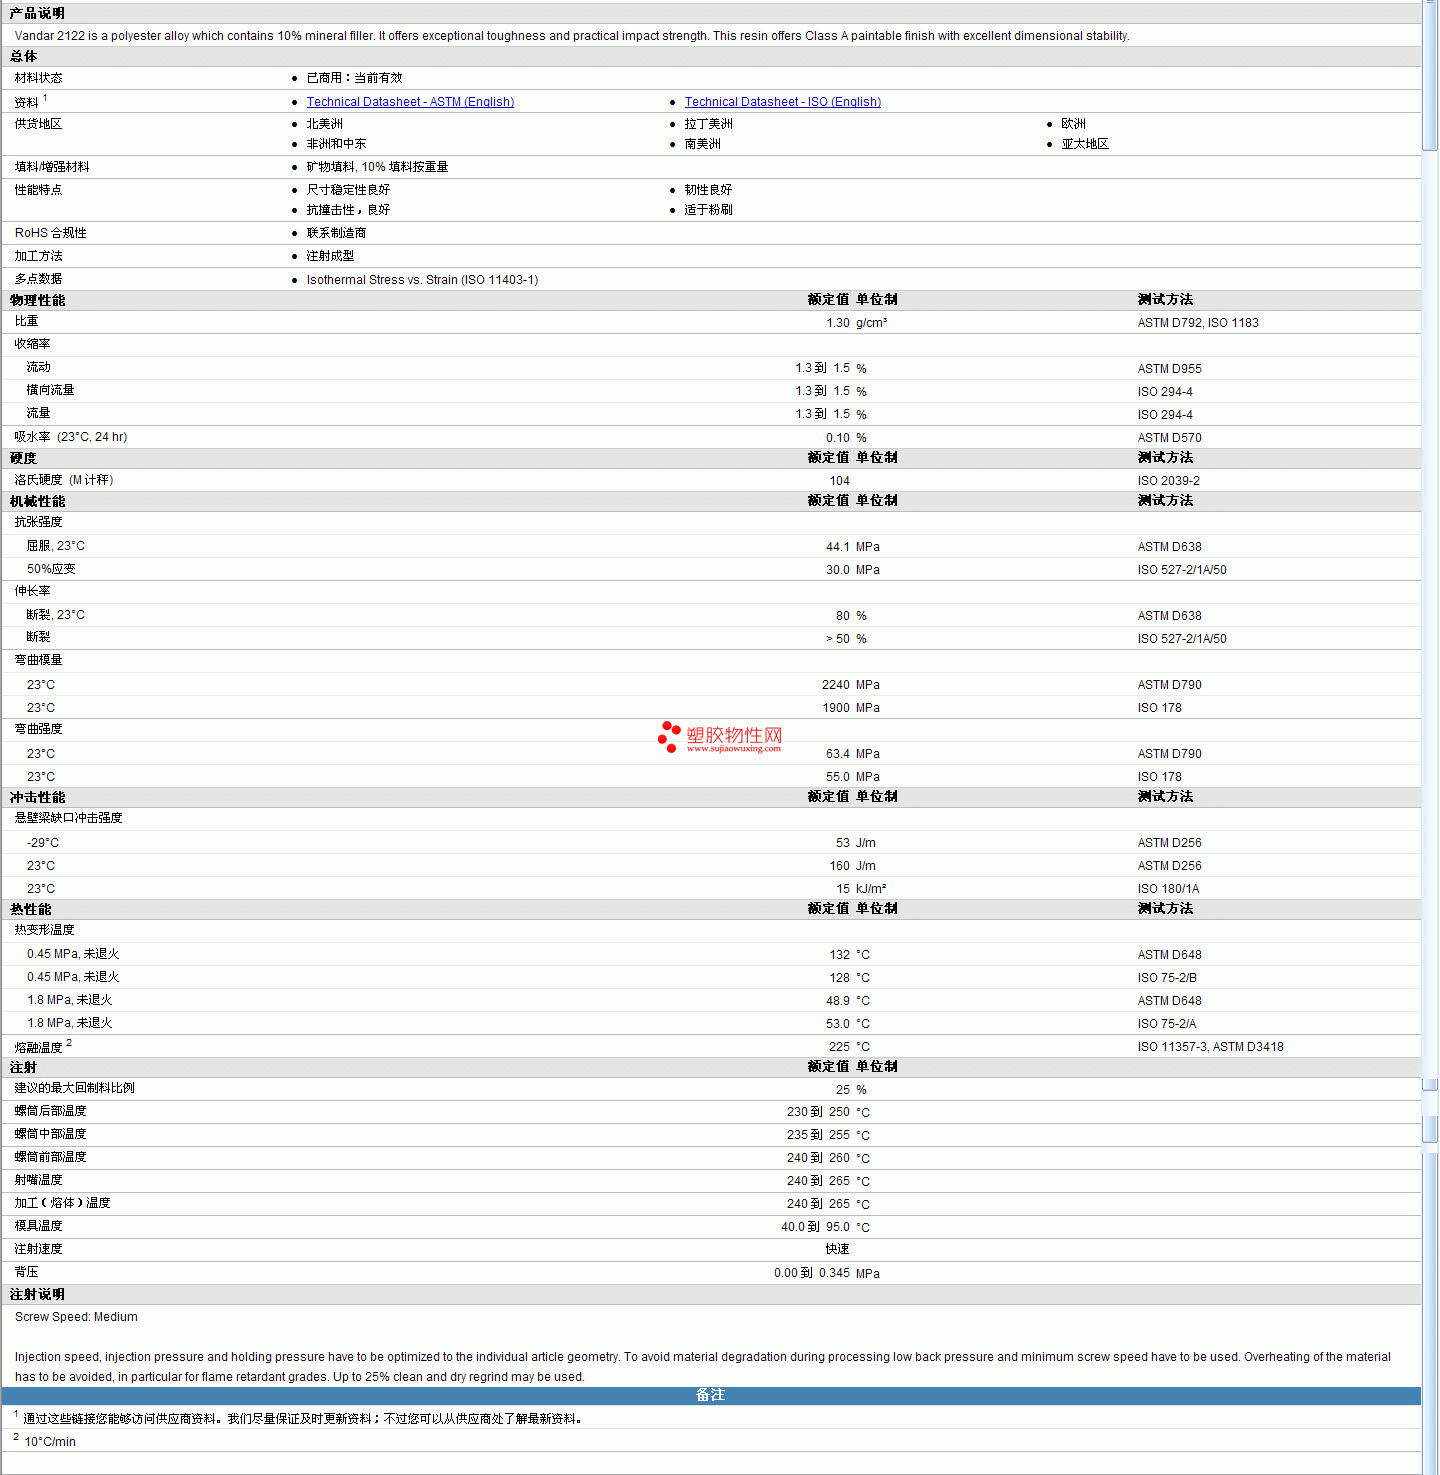The height and width of the screenshot is (1475, 1440).
Task: Click the heat deflection value "132"
Action: 840,955
